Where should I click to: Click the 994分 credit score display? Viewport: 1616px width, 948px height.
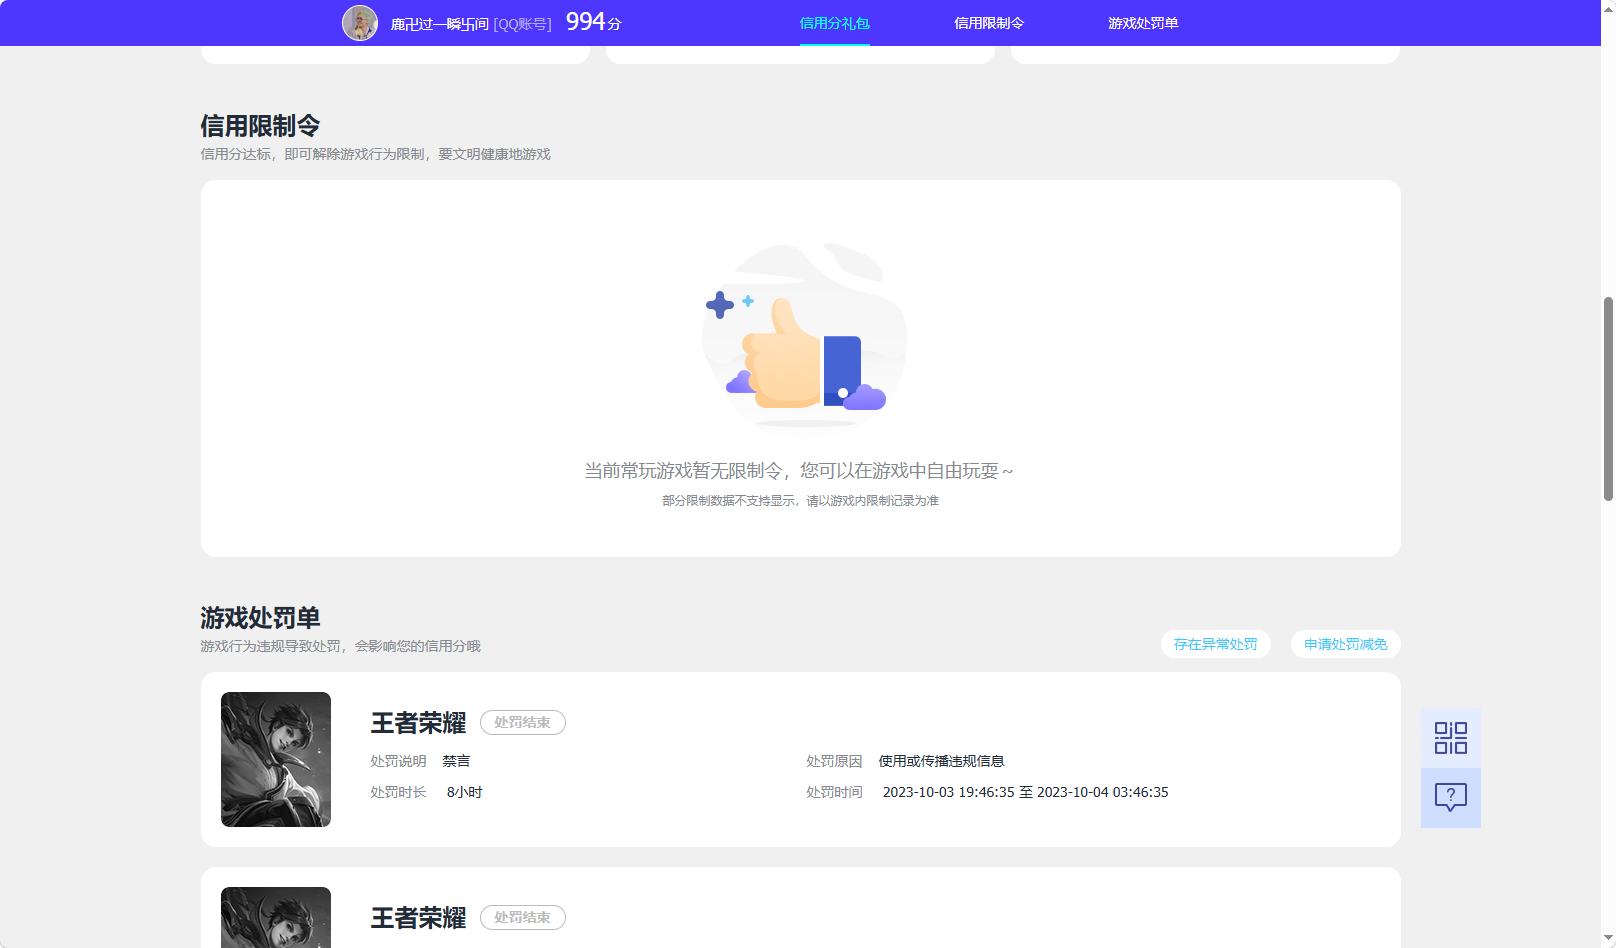590,21
